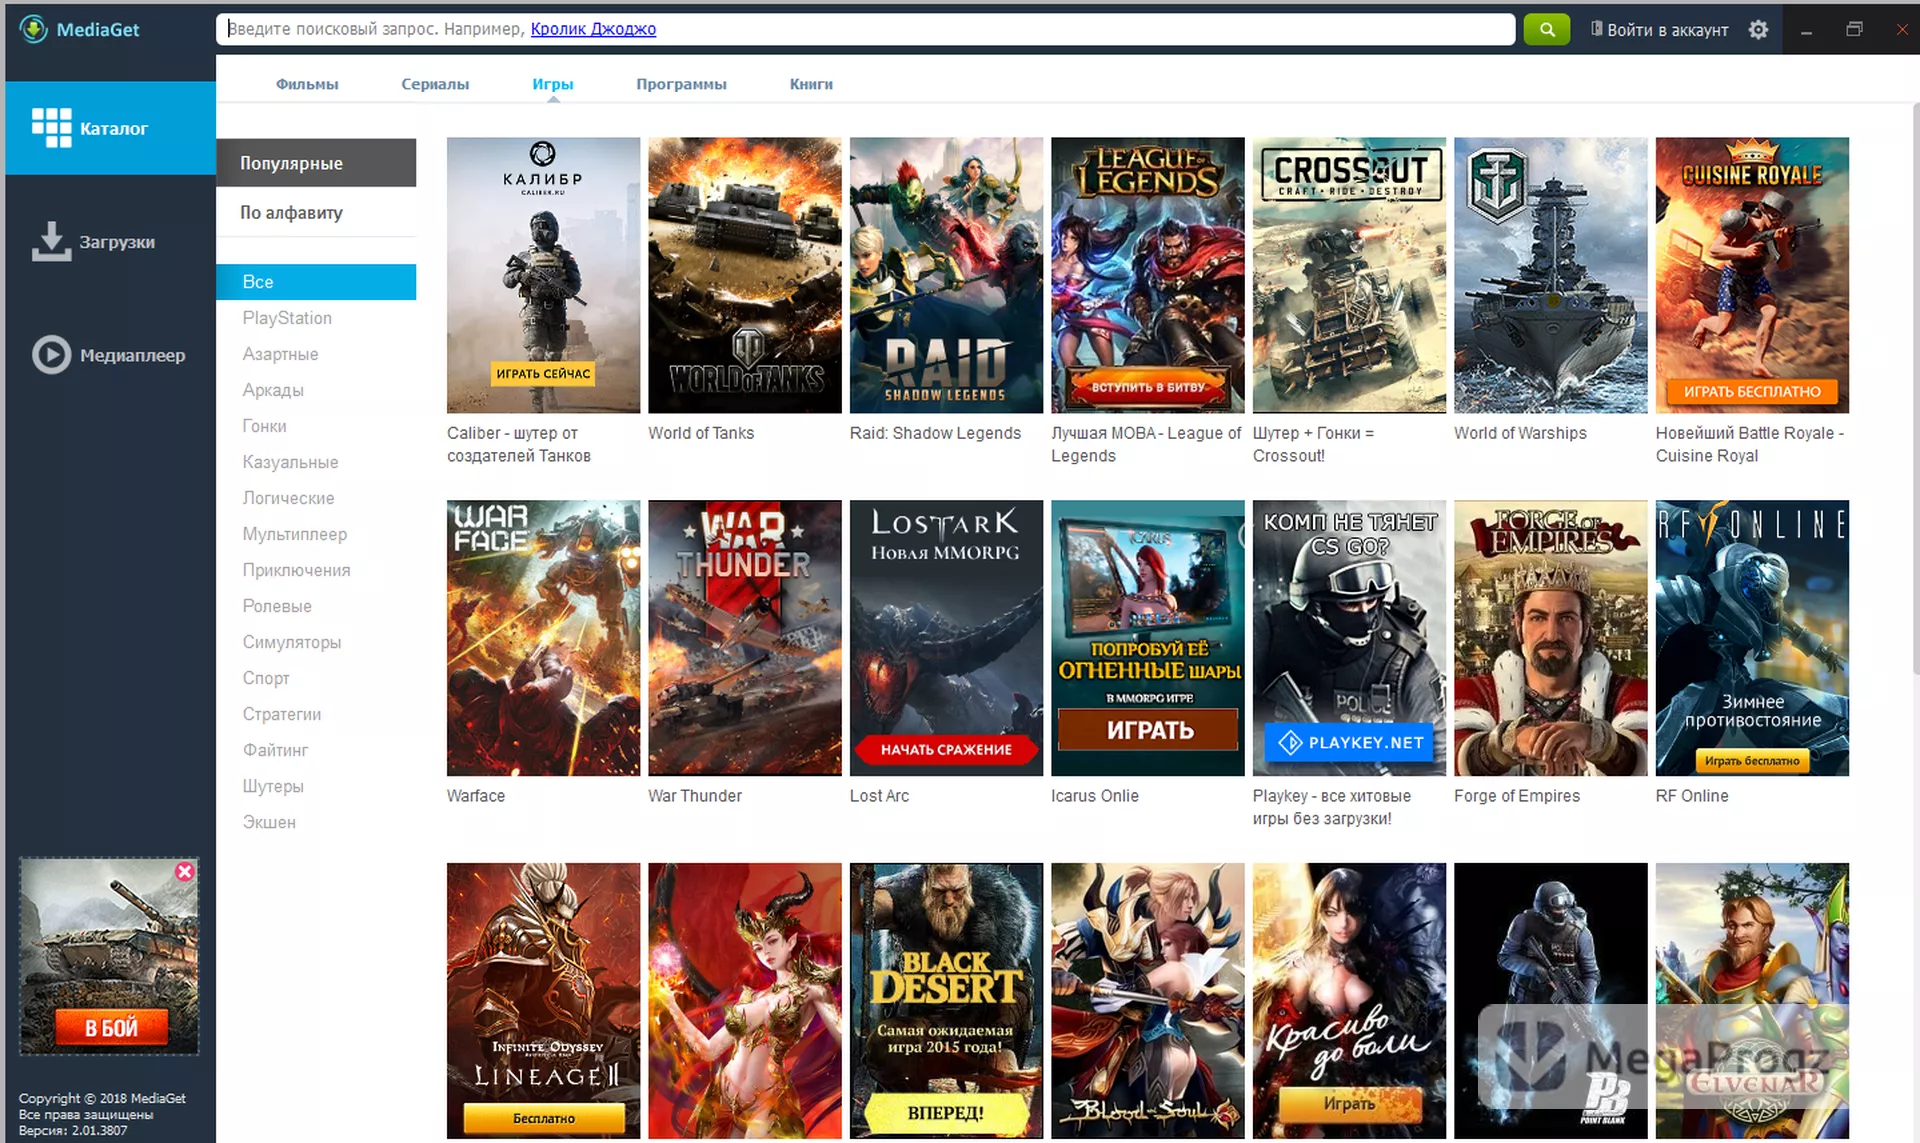1920x1143 pixels.
Task: Follow the Кролик Джоджо example link
Action: [x=593, y=29]
